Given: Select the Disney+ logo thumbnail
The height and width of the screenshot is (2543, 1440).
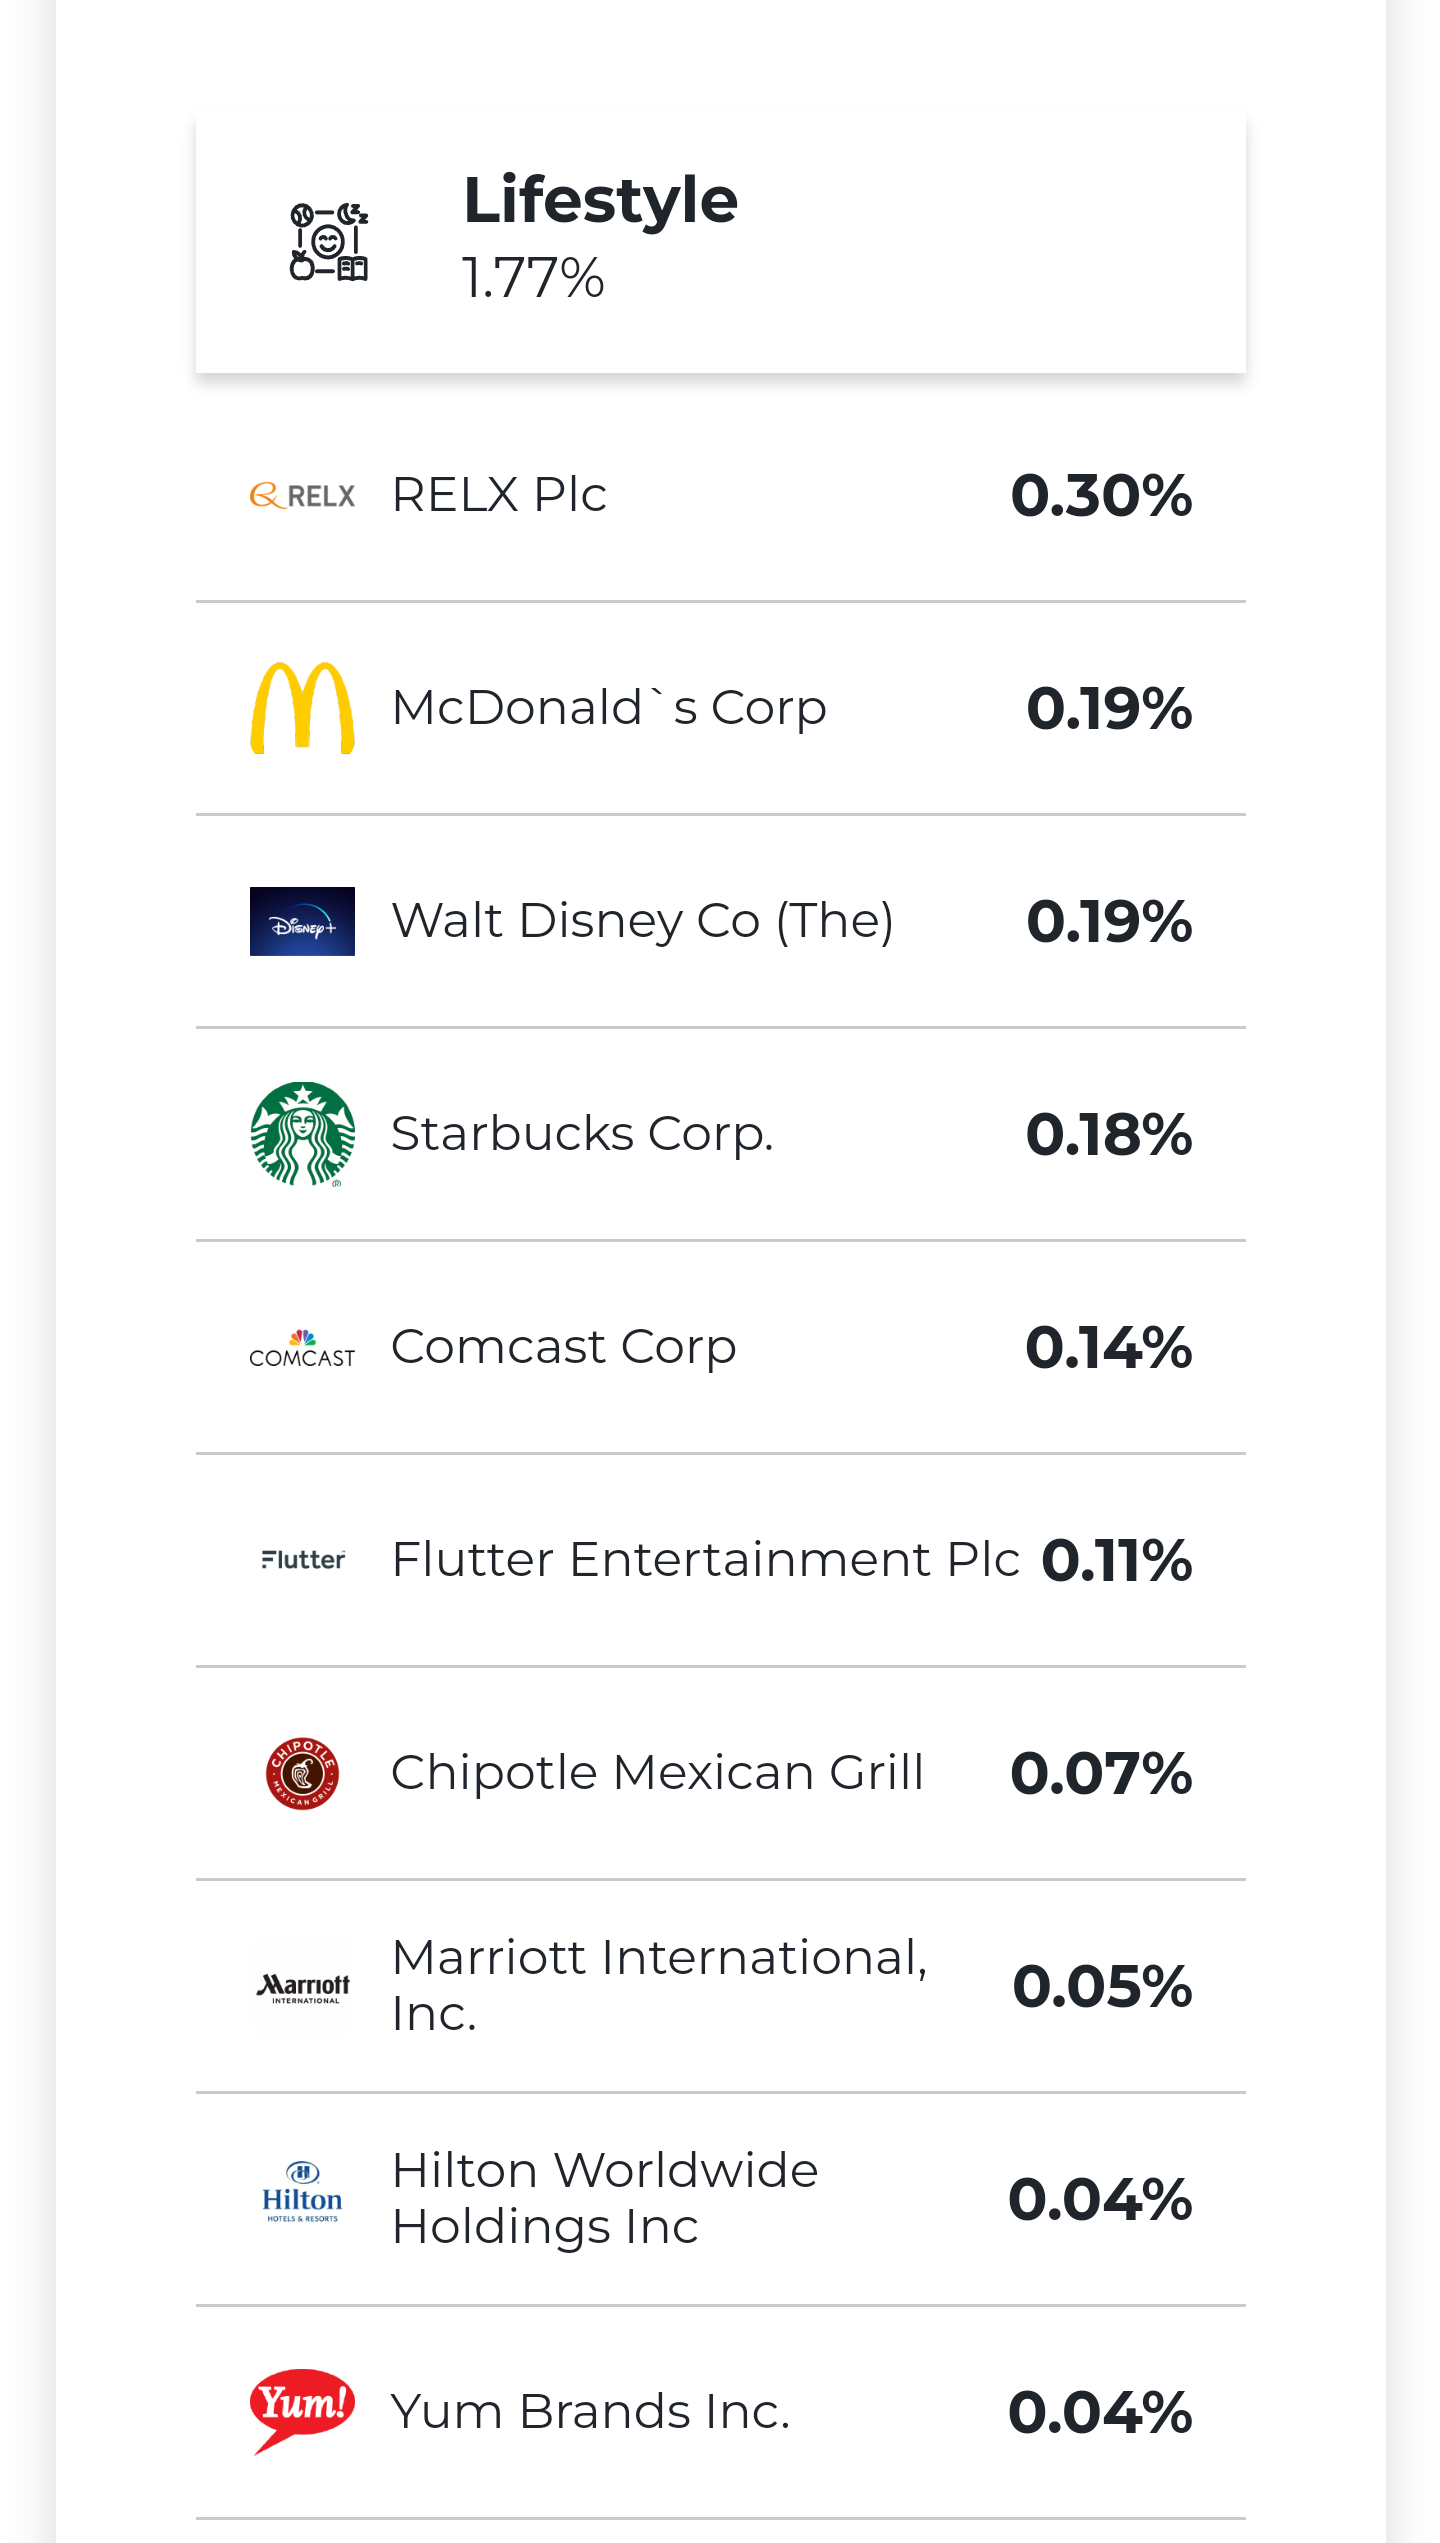Looking at the screenshot, I should click(x=302, y=921).
